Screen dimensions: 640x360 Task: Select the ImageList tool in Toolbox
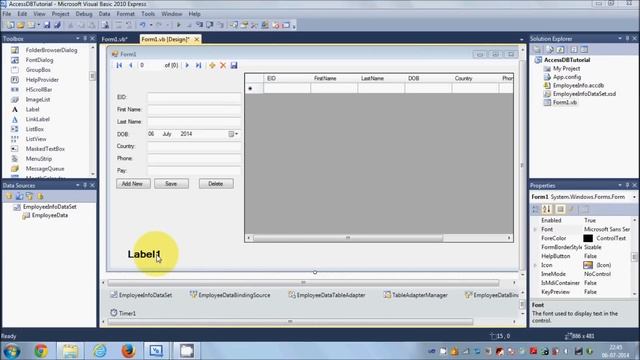tap(38, 100)
